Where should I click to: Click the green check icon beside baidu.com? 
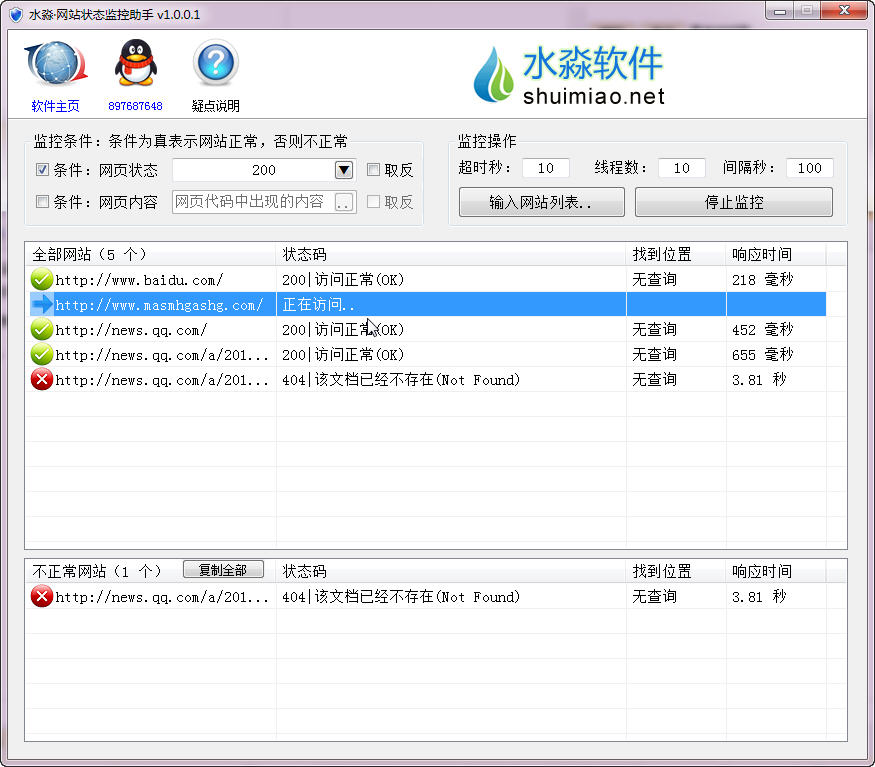(42, 280)
